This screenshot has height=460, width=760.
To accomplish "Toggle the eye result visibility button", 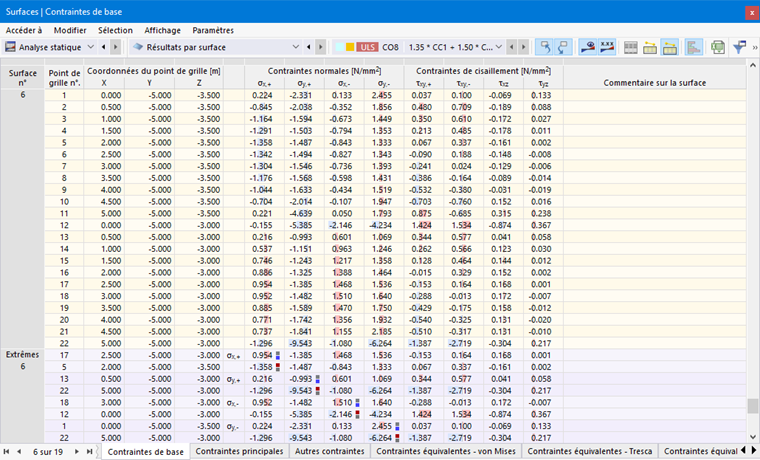I will coord(587,48).
